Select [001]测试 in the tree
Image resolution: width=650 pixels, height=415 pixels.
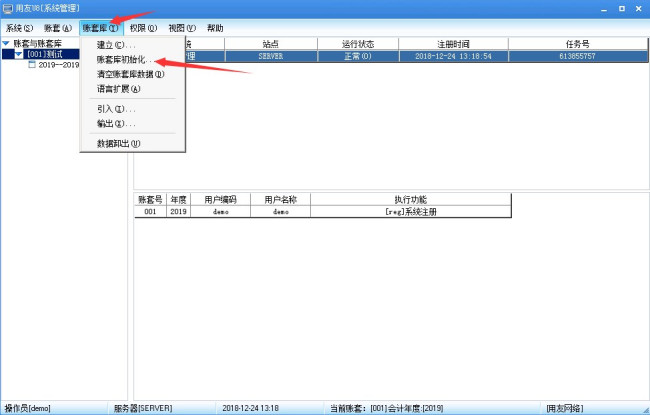(45, 54)
